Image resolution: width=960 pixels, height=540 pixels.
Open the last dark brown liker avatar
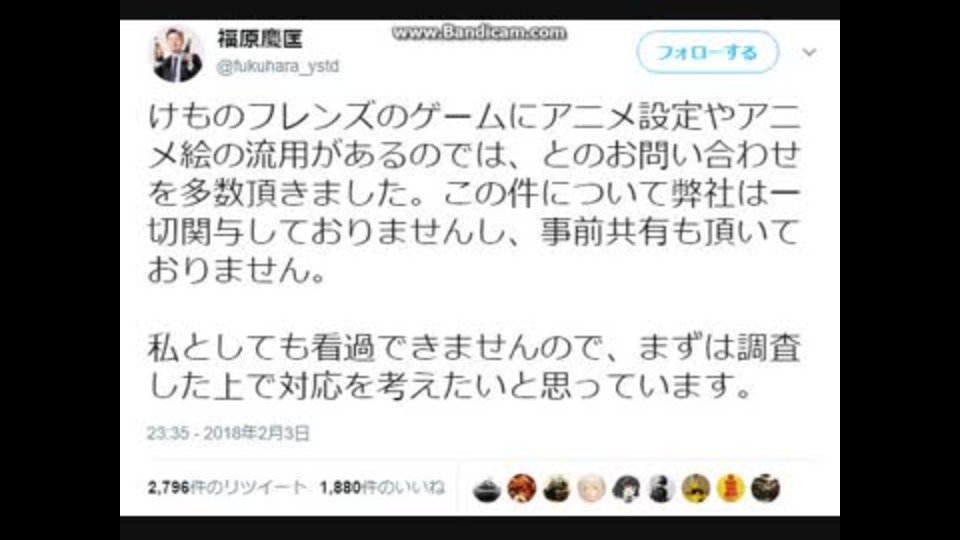tap(766, 489)
